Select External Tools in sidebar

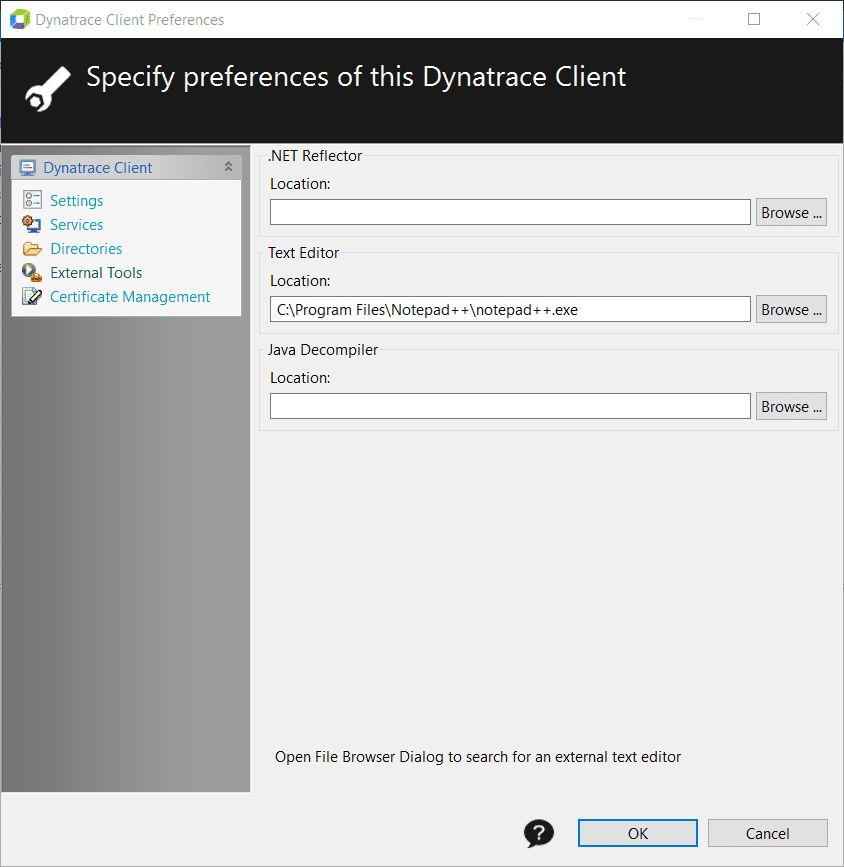(96, 273)
